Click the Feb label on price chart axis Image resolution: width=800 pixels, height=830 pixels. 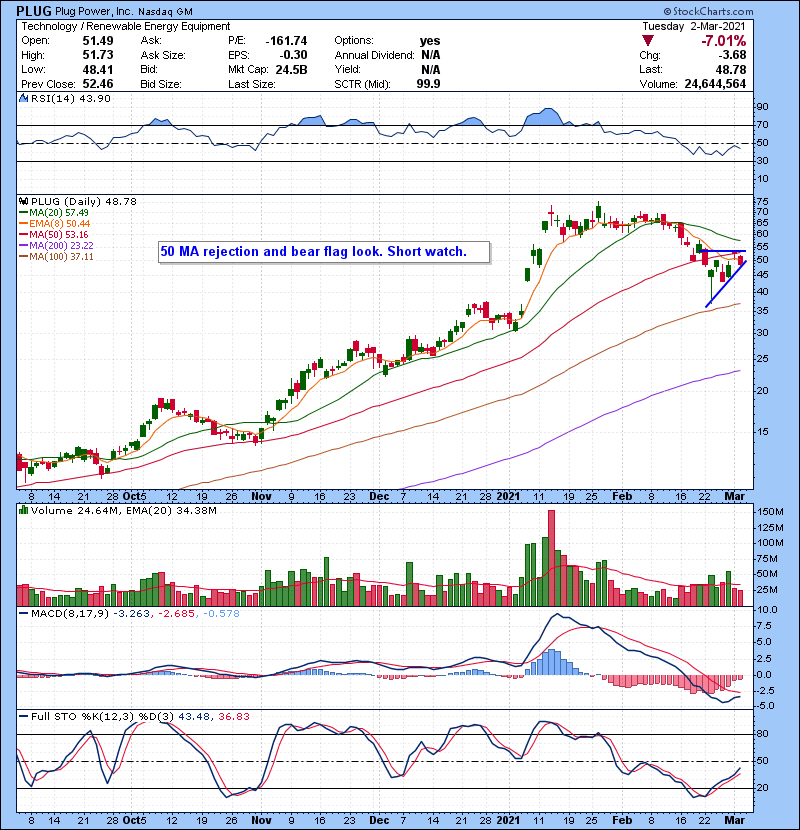pyautogui.click(x=622, y=496)
